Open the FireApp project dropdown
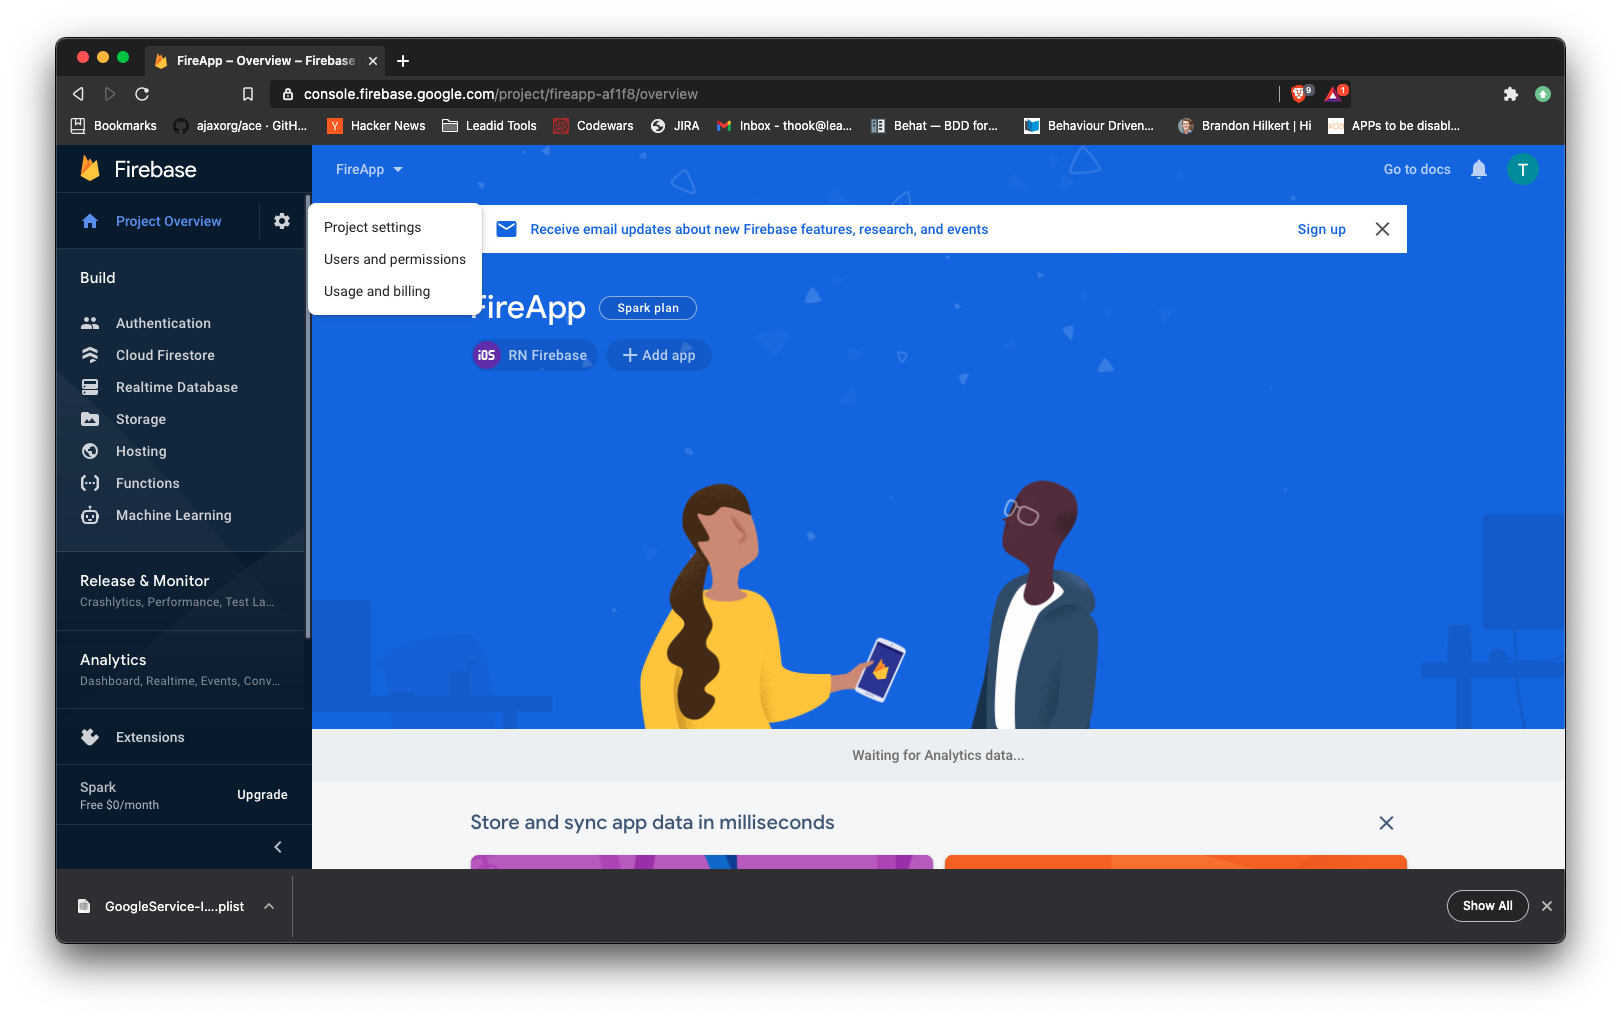Screen dimensions: 1621x1017 click(x=370, y=169)
